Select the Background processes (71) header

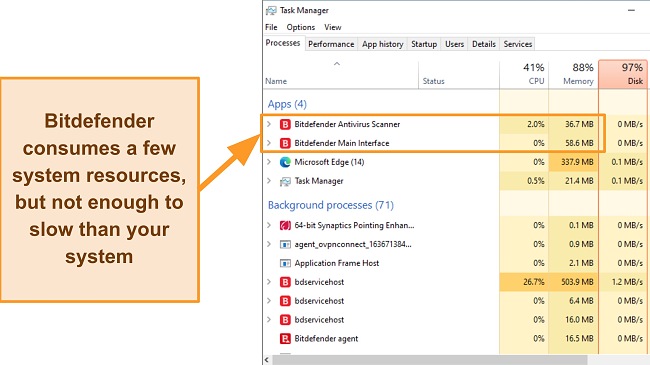pos(330,205)
